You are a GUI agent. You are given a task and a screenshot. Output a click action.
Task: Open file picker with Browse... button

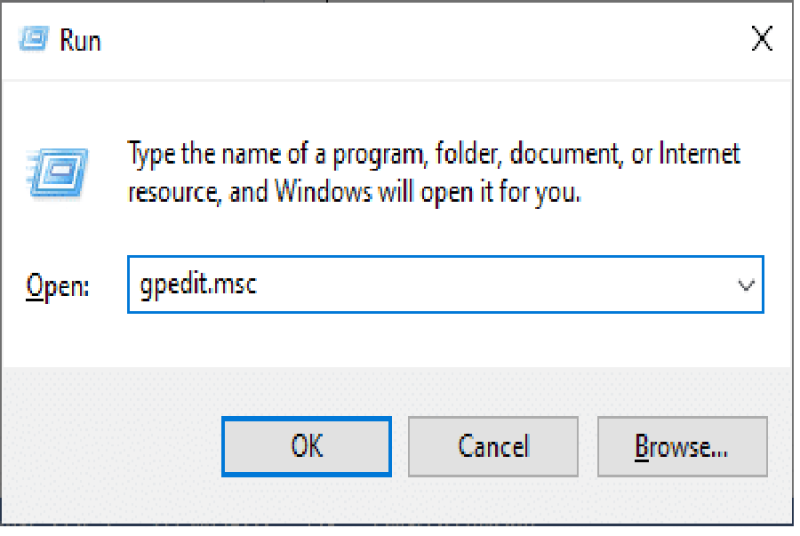[x=682, y=447]
